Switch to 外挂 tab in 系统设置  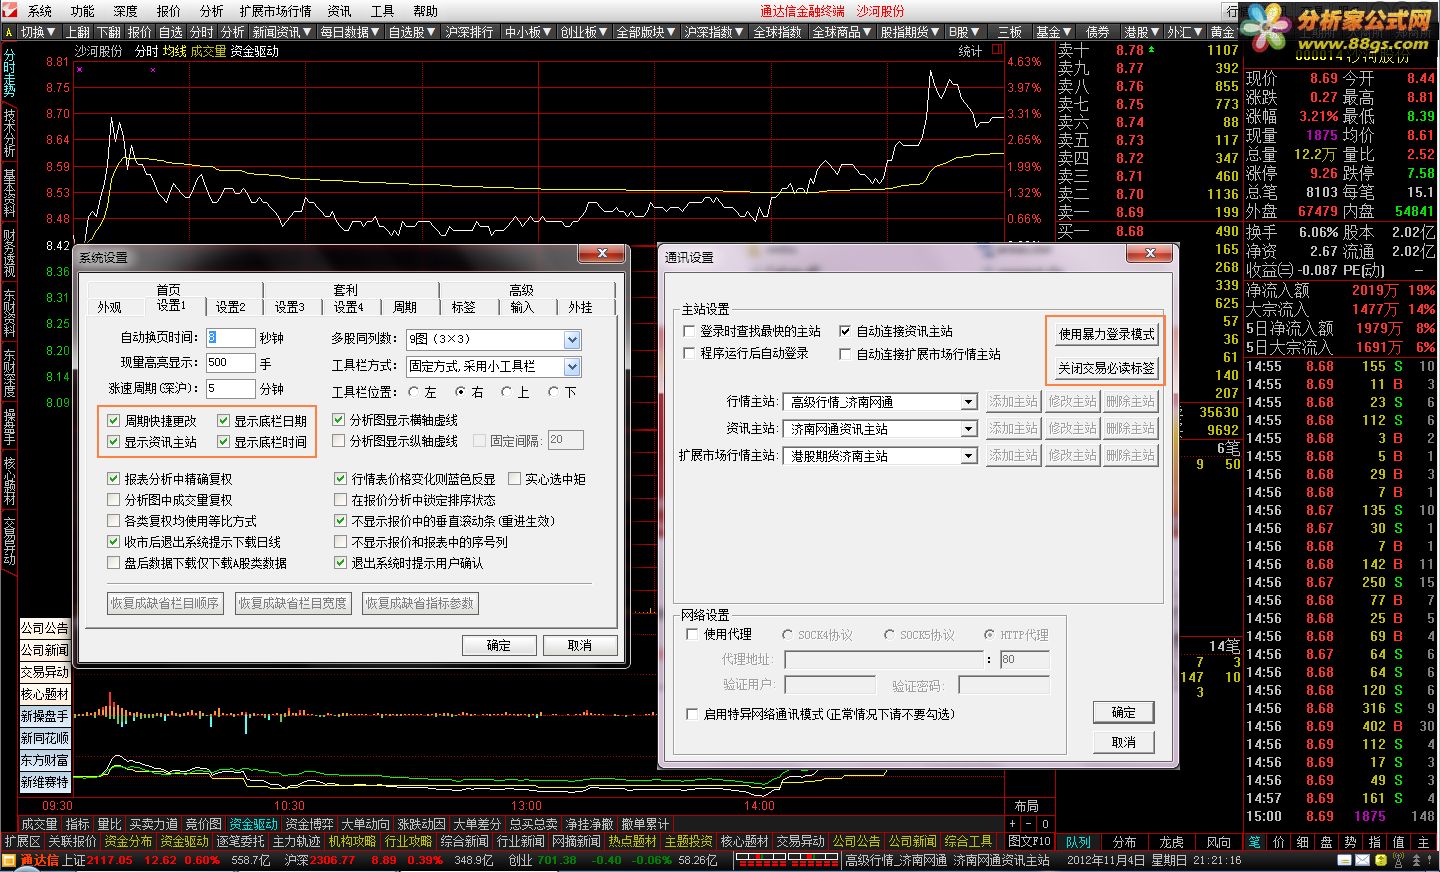coord(580,307)
